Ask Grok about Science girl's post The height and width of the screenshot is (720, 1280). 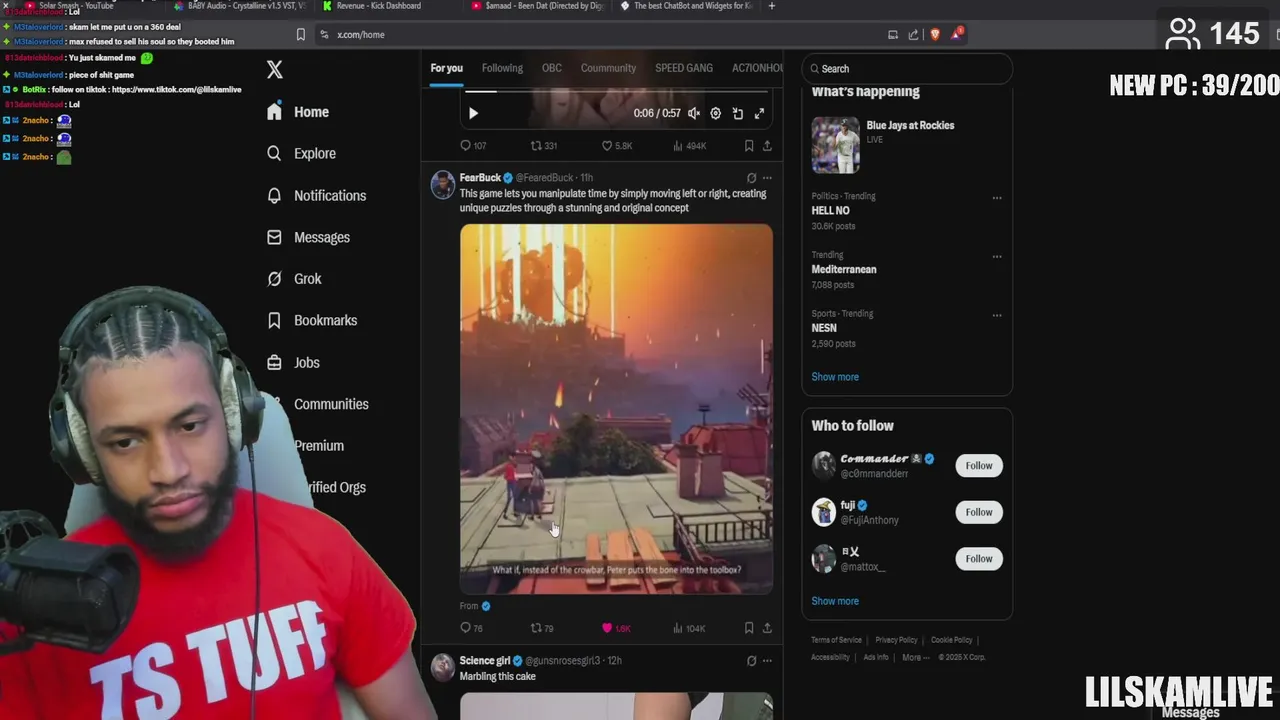click(x=751, y=661)
